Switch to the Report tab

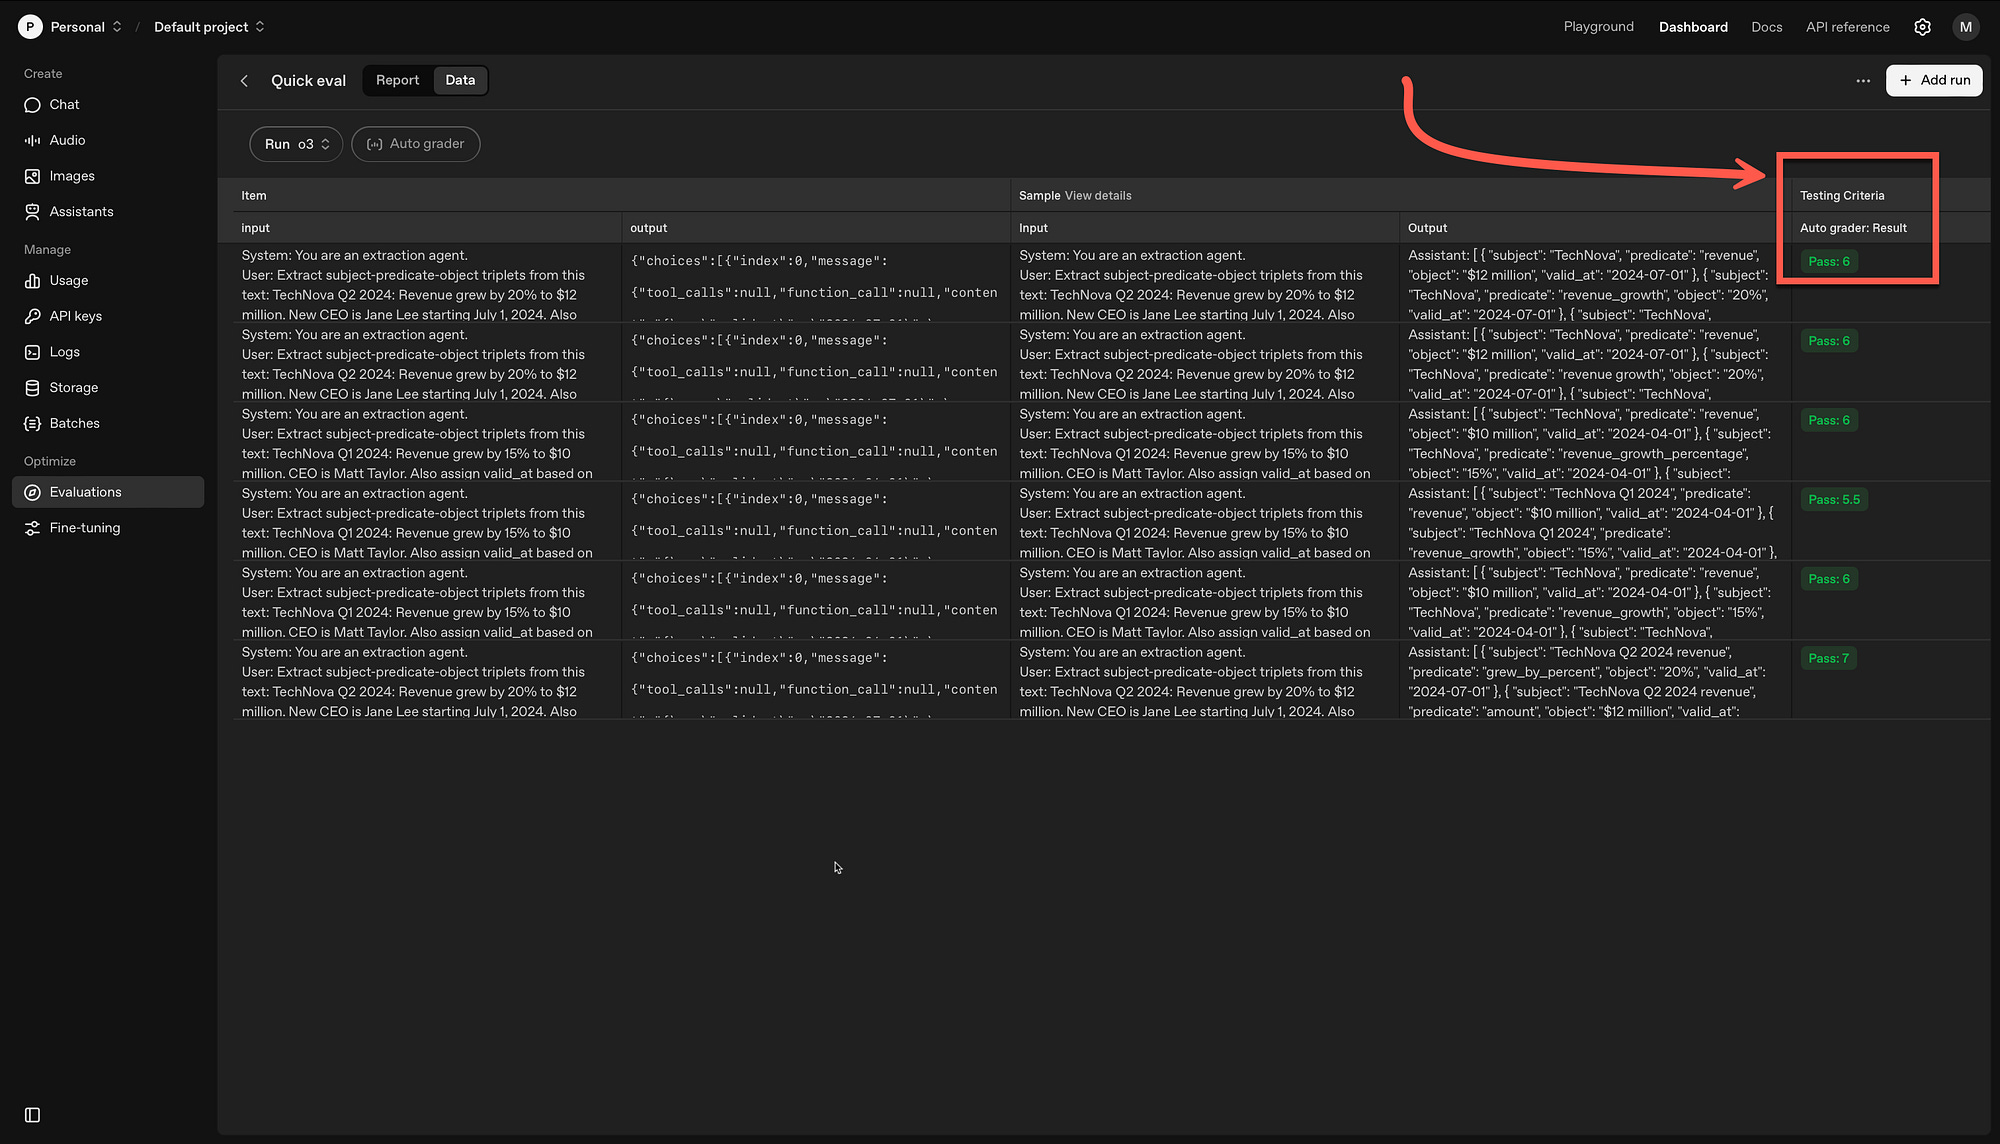pyautogui.click(x=397, y=81)
